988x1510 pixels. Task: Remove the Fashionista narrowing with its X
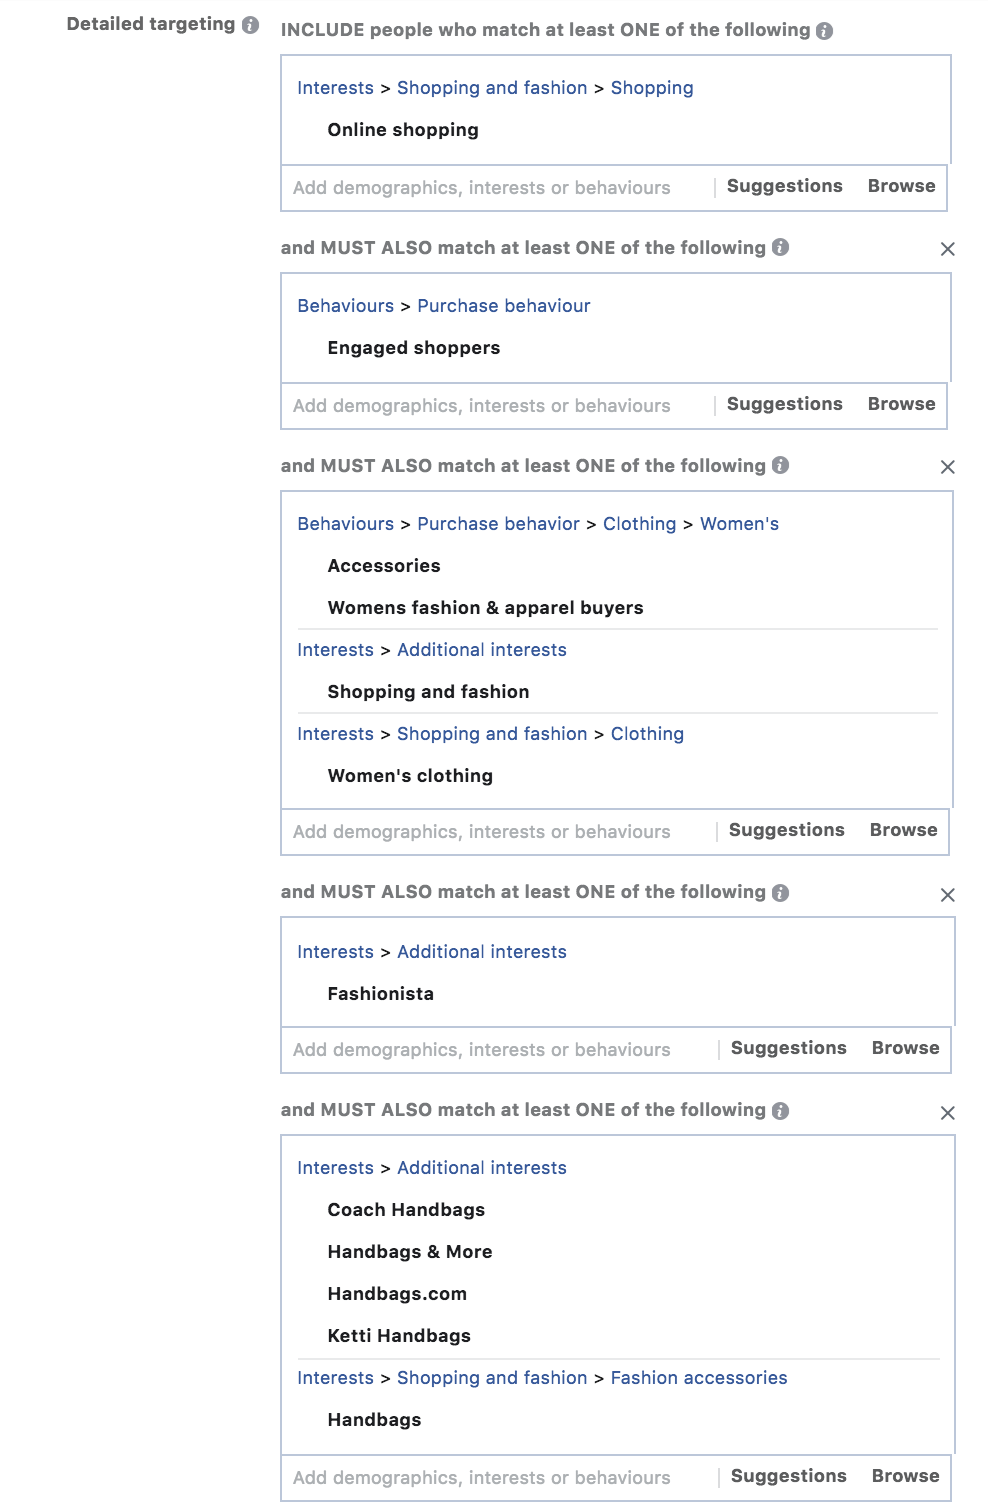coord(947,895)
